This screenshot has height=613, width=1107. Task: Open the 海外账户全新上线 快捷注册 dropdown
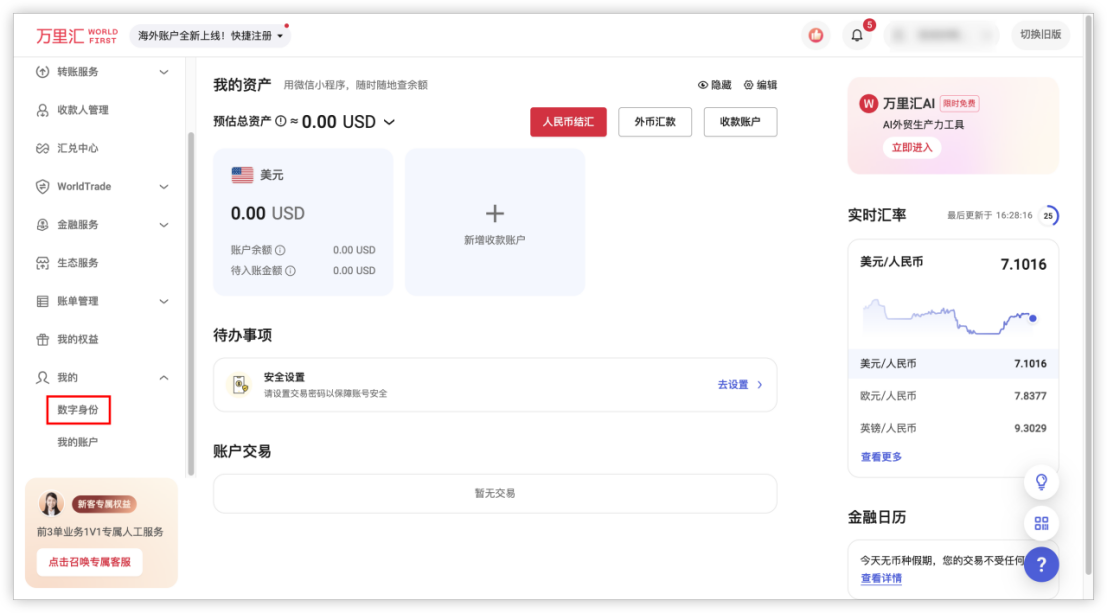coord(210,35)
